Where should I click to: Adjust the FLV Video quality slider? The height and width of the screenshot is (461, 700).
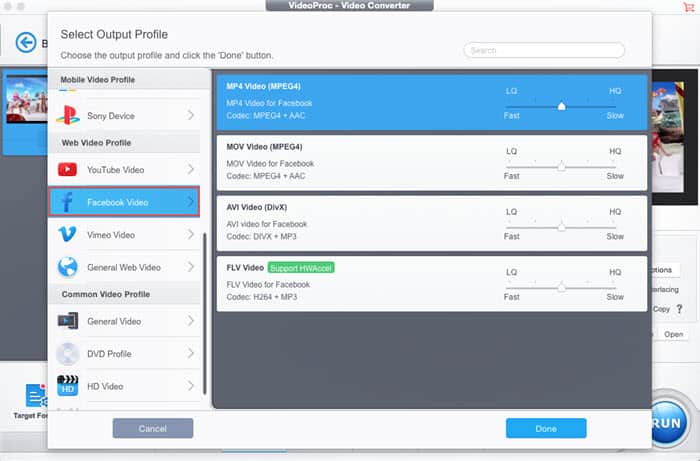click(561, 287)
